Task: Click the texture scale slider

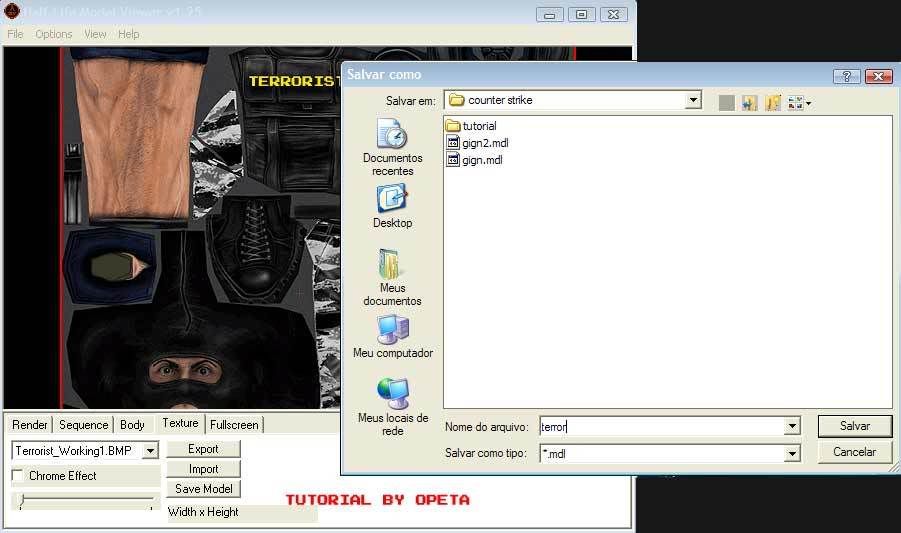Action: [x=86, y=501]
